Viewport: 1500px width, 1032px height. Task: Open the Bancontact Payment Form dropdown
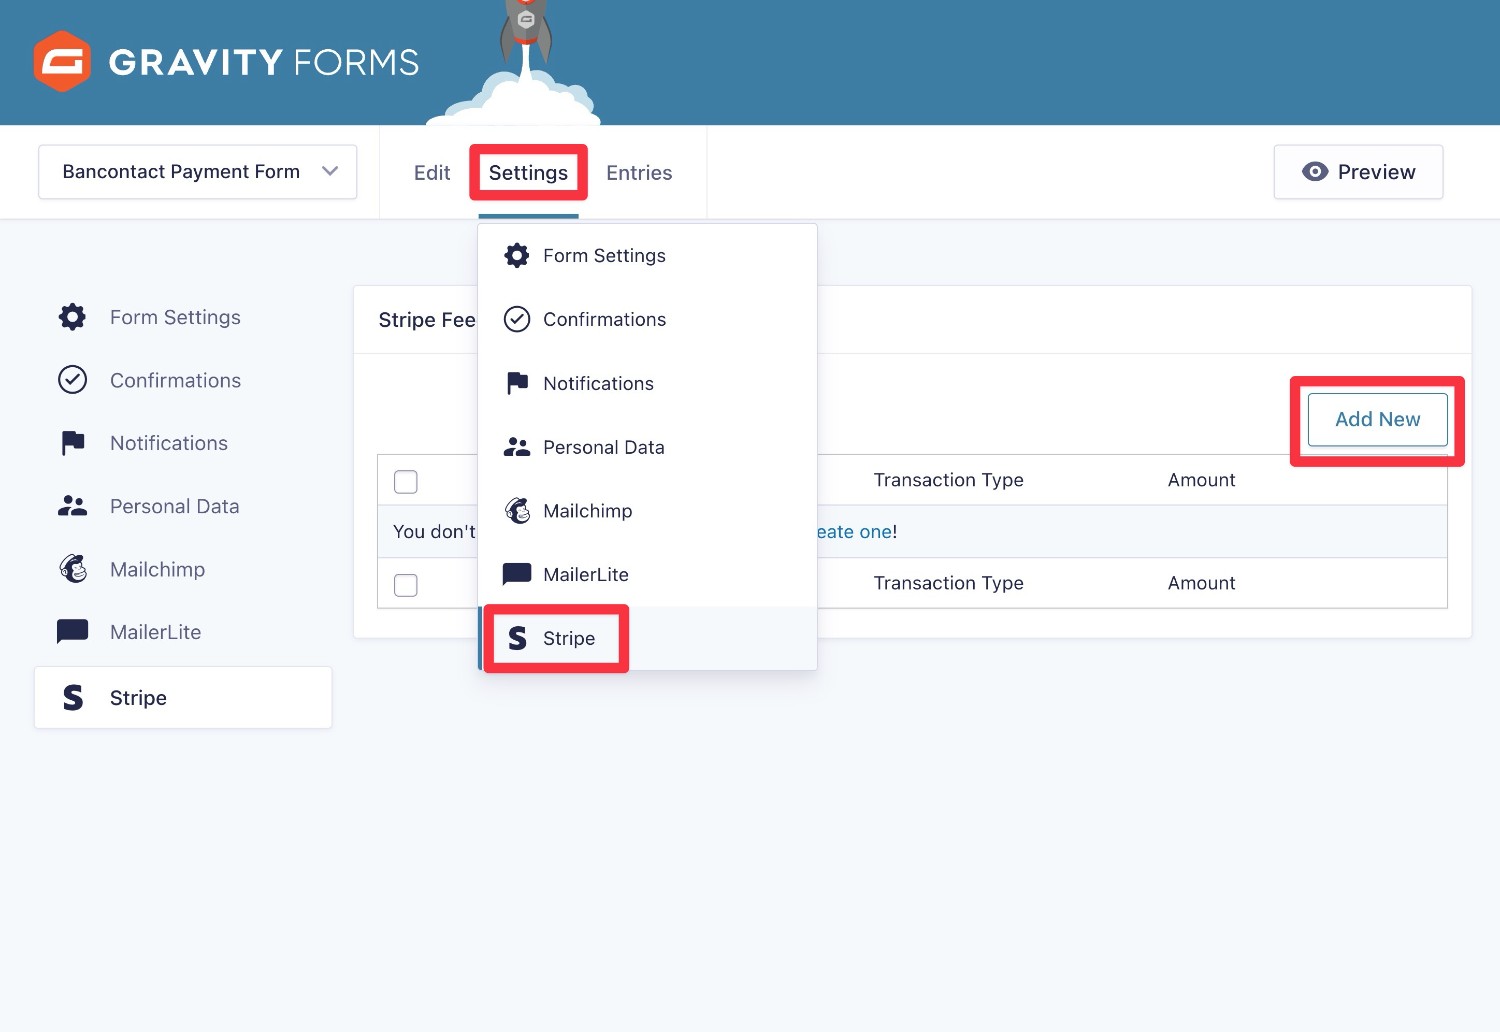click(198, 172)
